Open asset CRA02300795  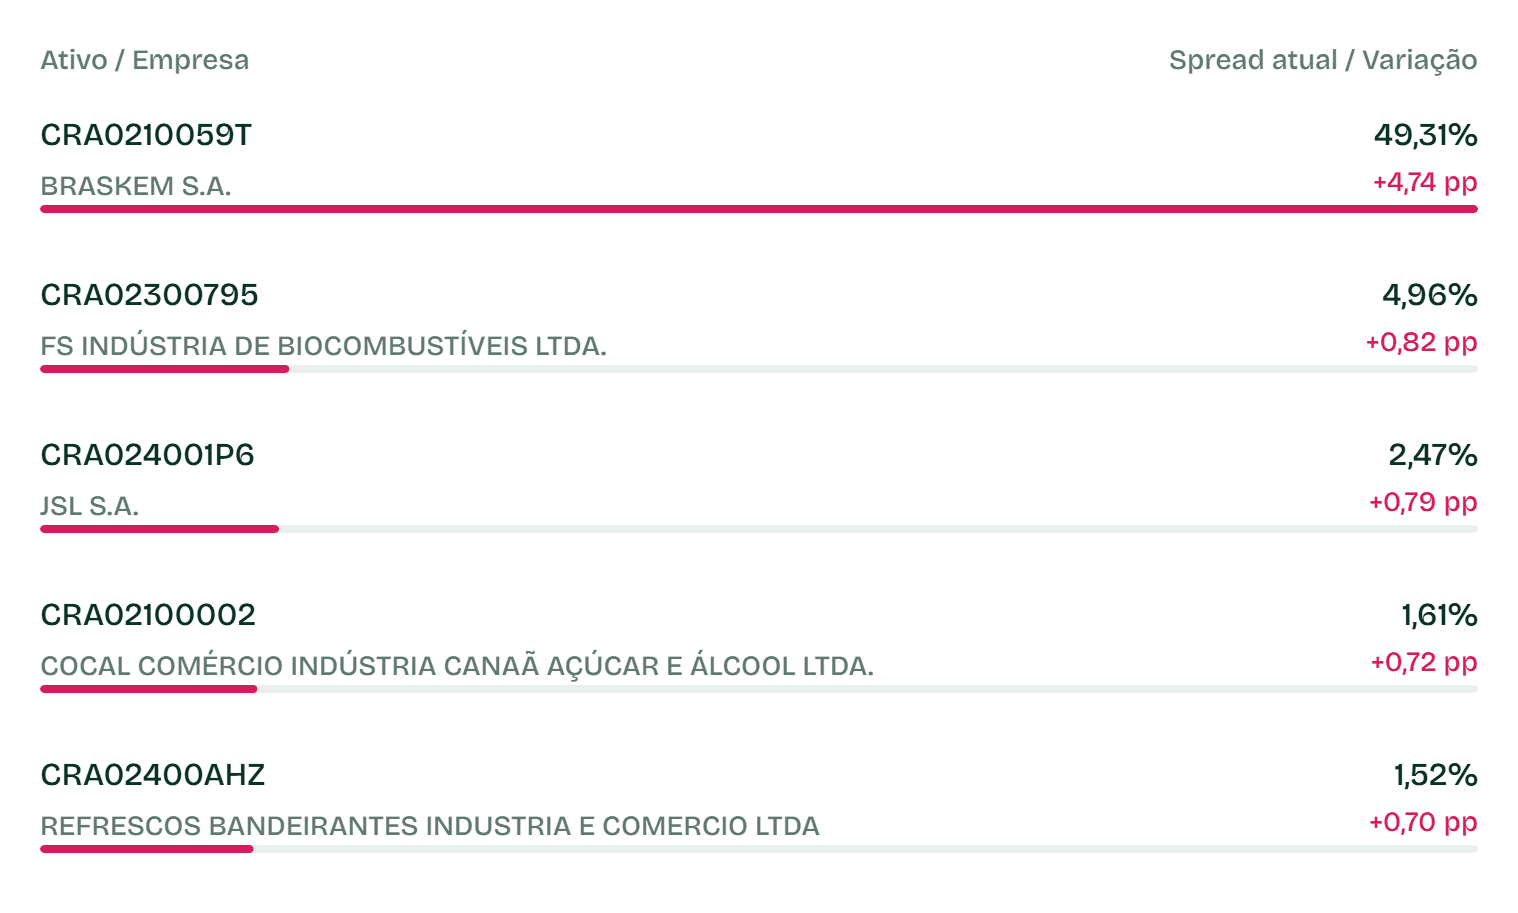(150, 295)
